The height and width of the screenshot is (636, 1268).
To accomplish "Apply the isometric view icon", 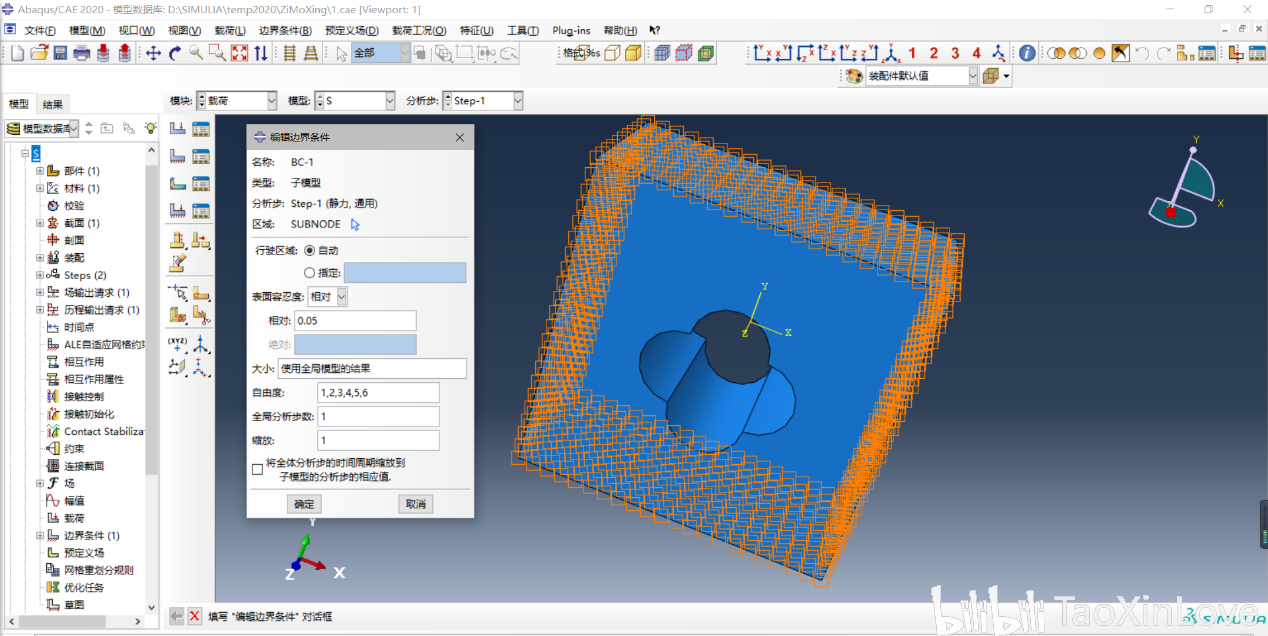I will pos(890,53).
